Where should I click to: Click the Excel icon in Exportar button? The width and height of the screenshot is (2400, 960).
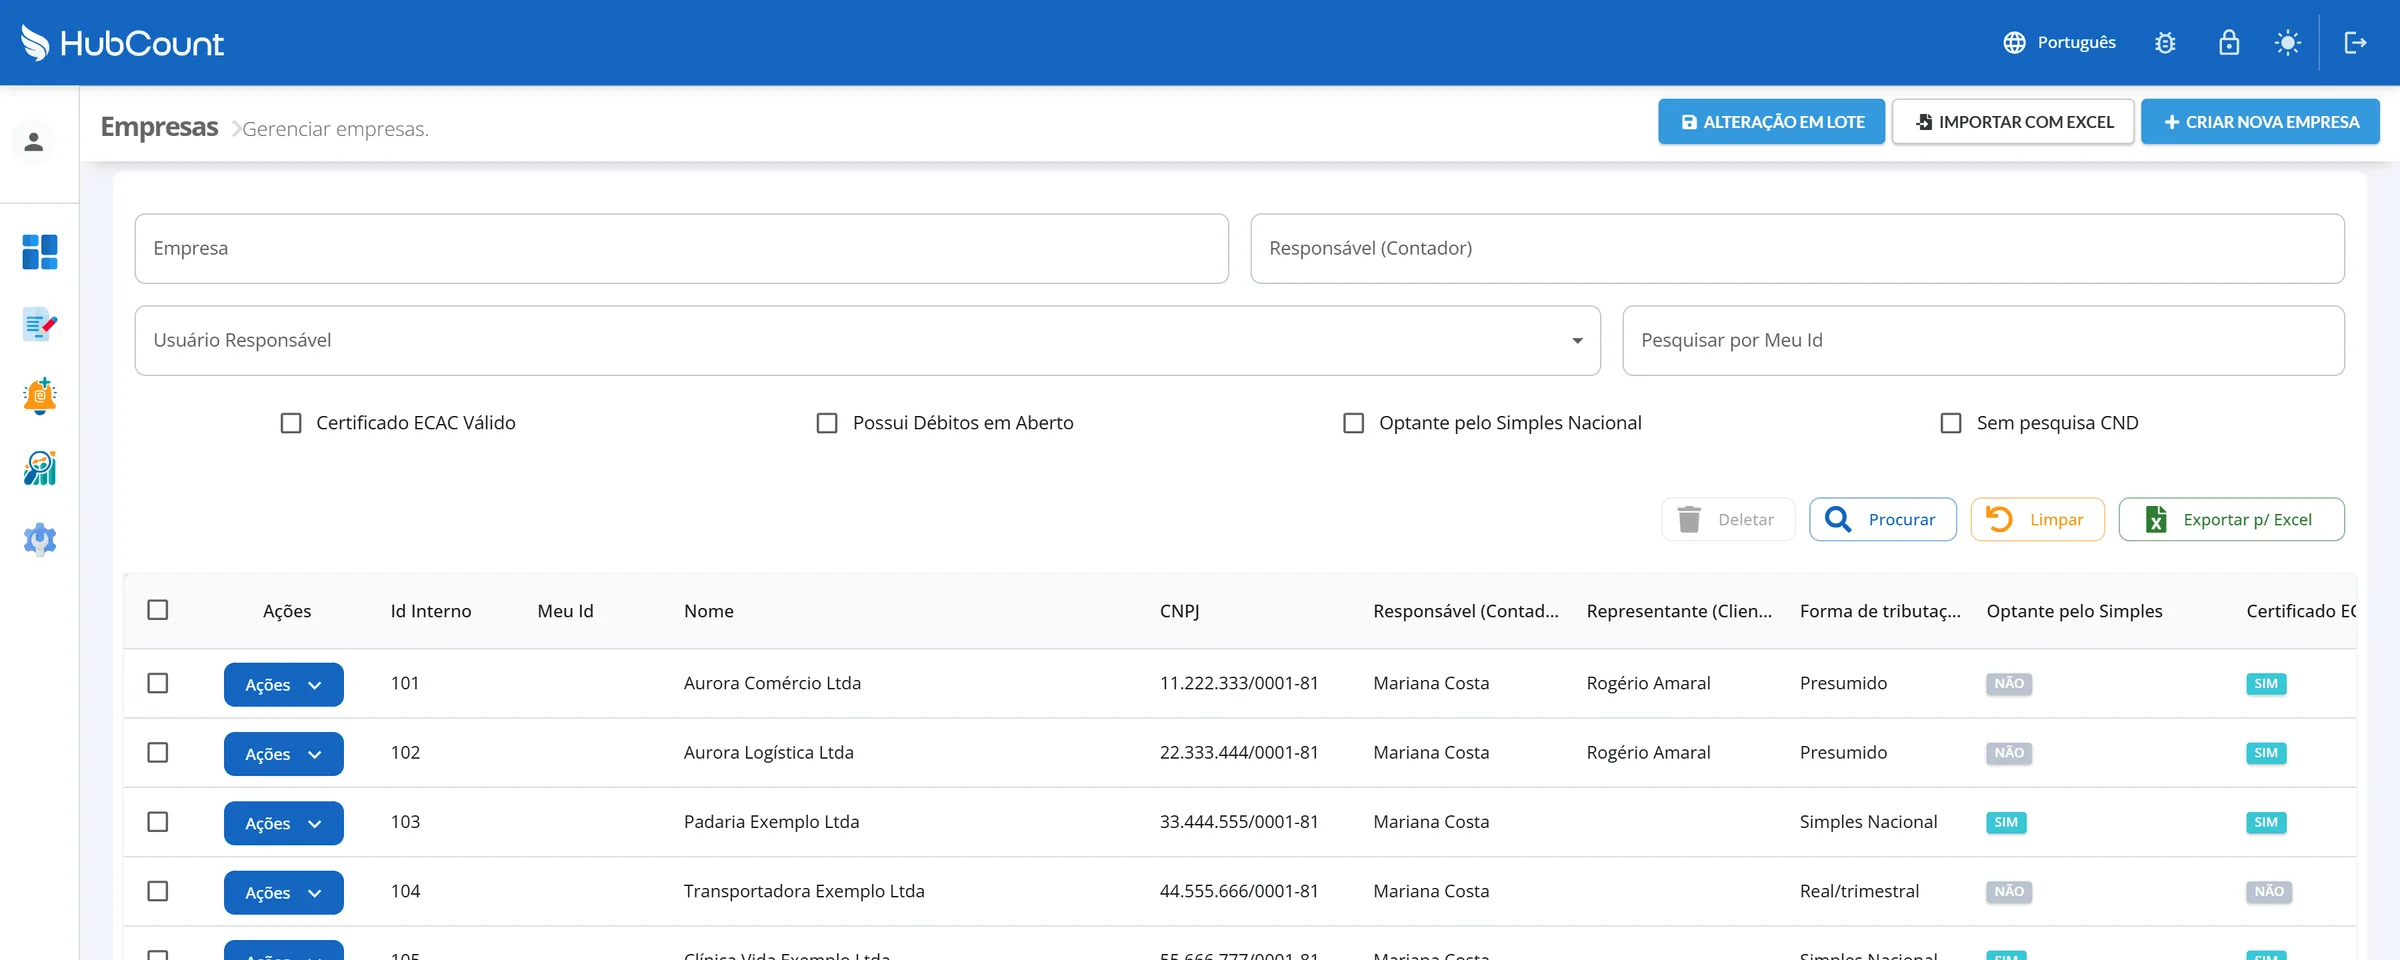[x=2156, y=519]
